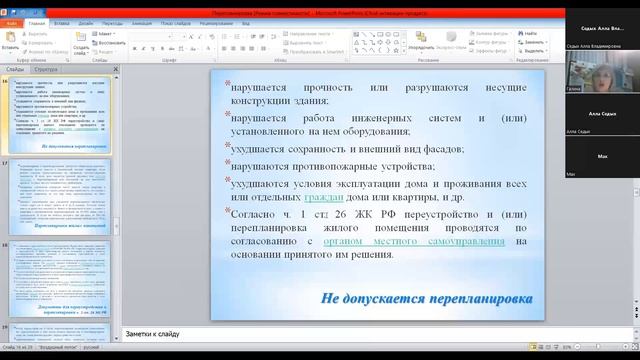Toggle text shadow formatting
The width and height of the screenshot is (640, 360).
pyautogui.click(x=162, y=49)
